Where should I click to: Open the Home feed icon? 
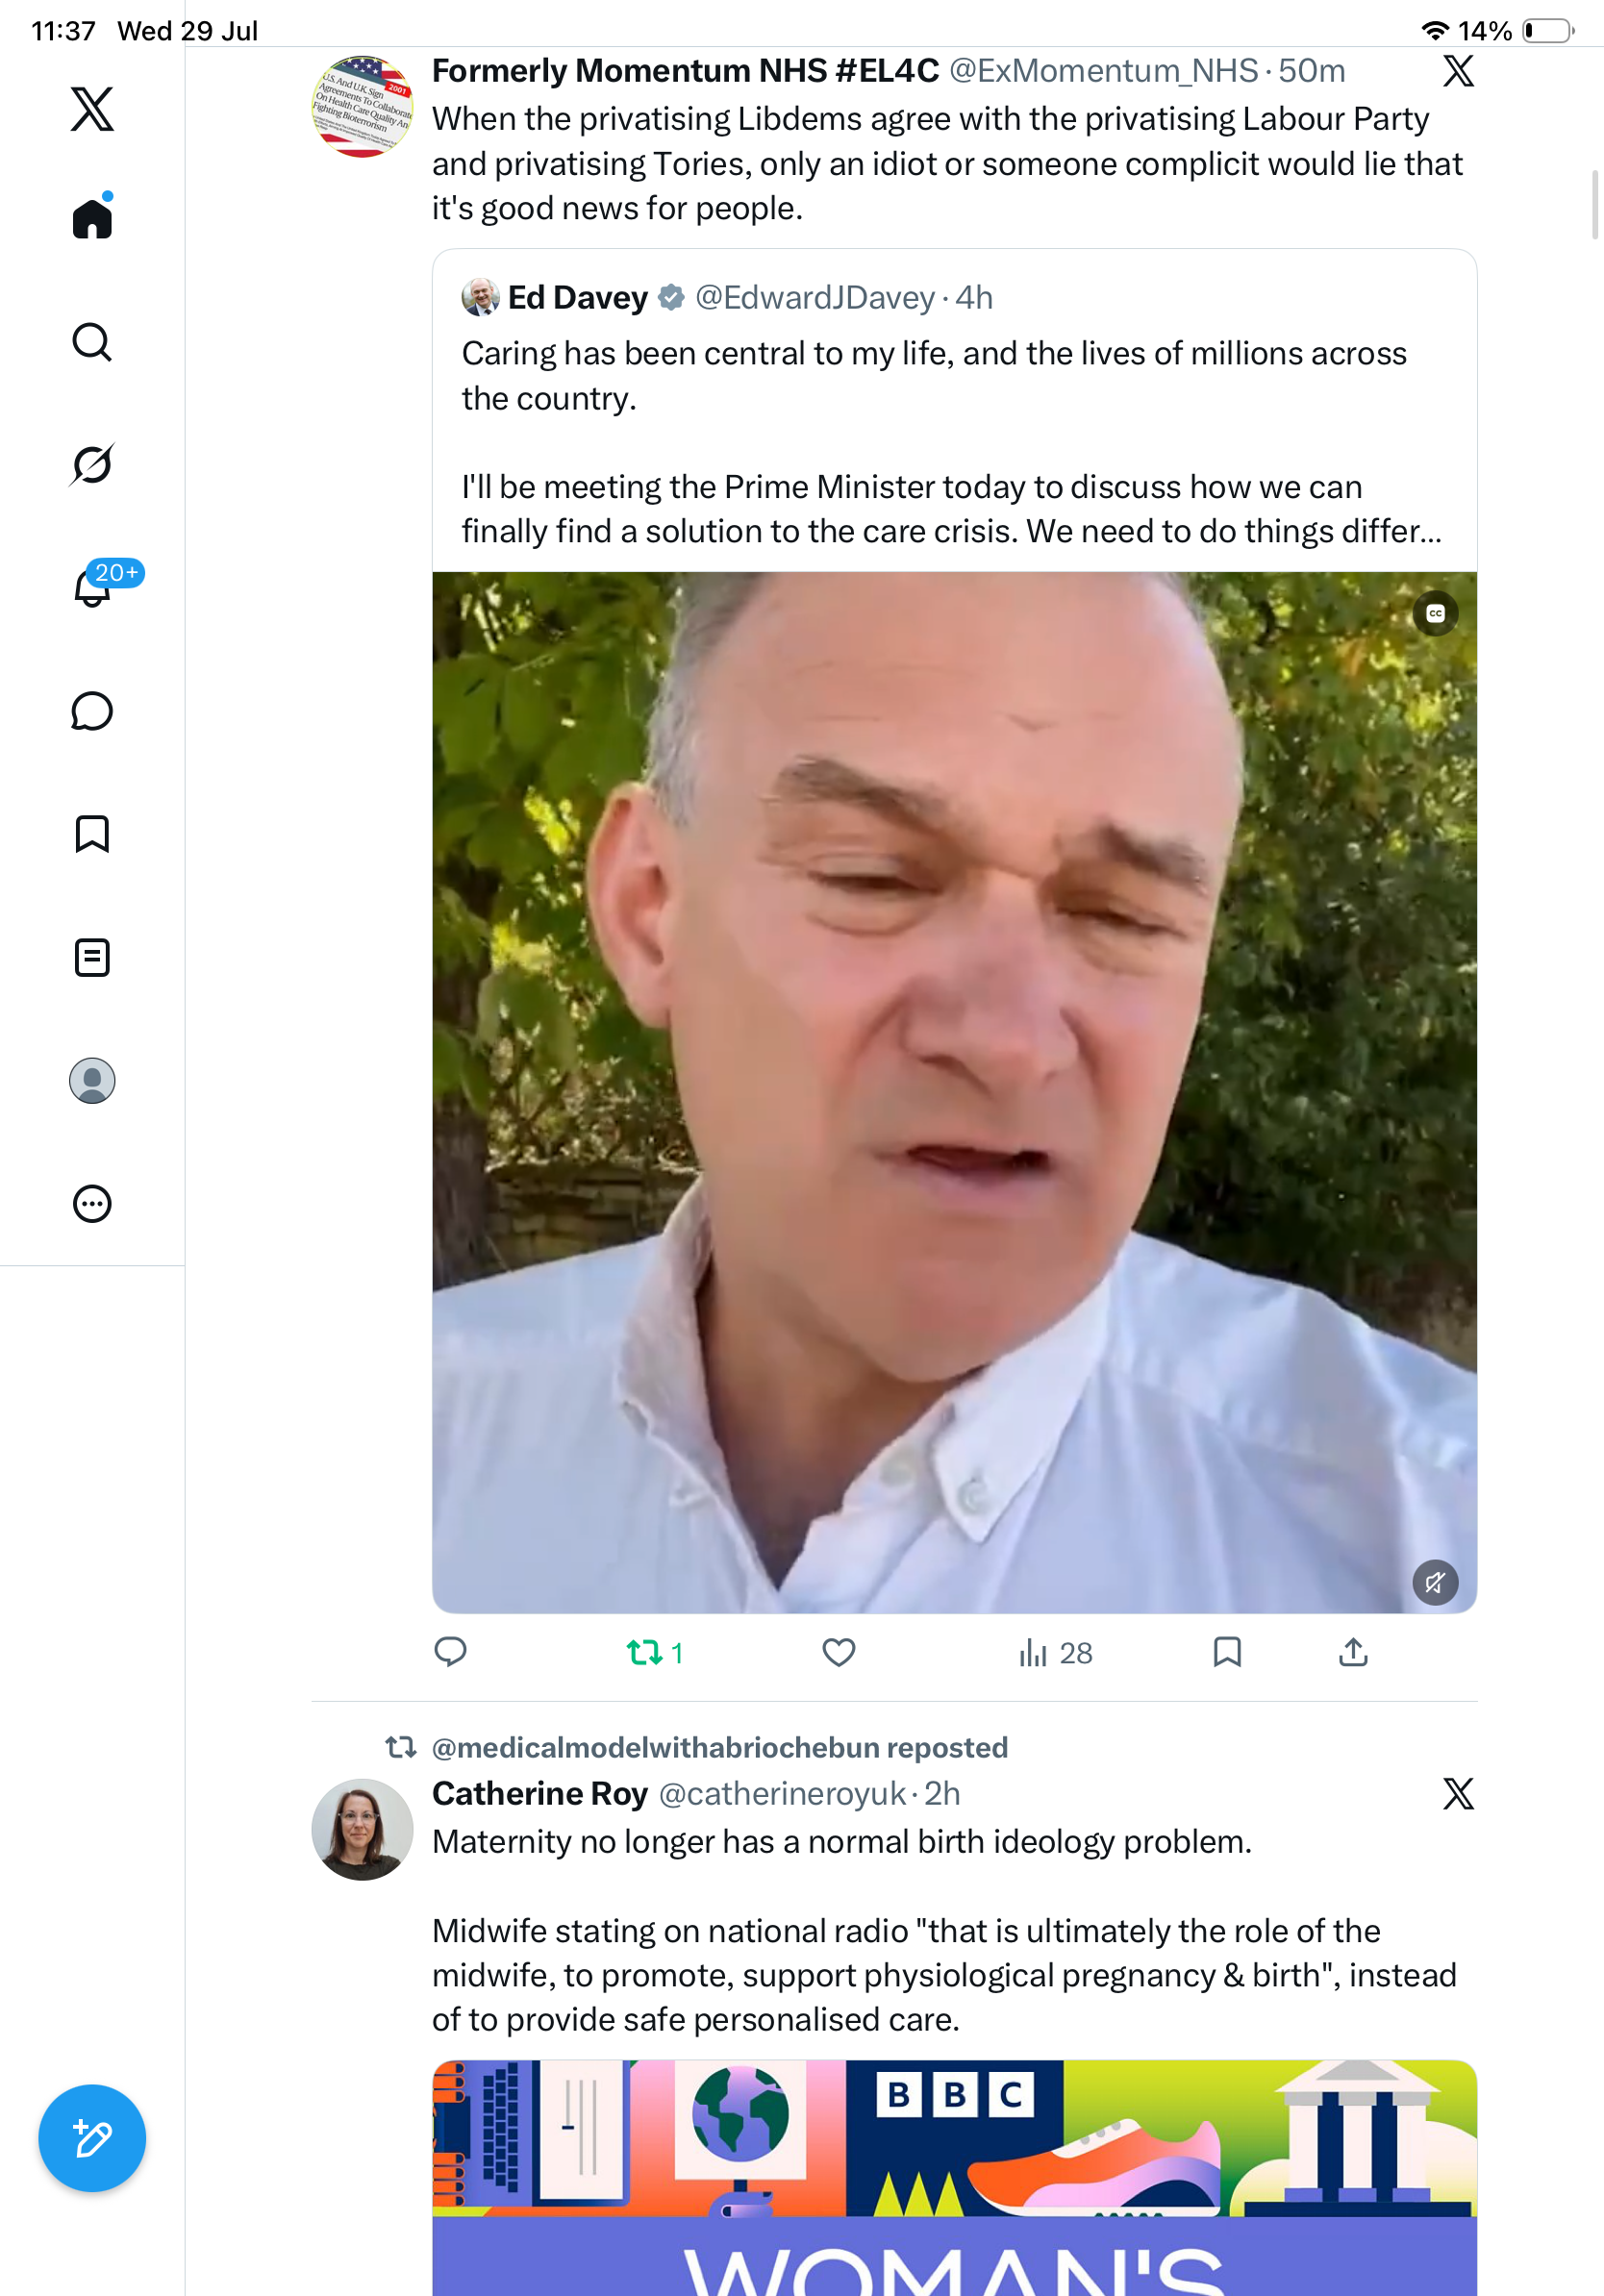click(x=92, y=217)
